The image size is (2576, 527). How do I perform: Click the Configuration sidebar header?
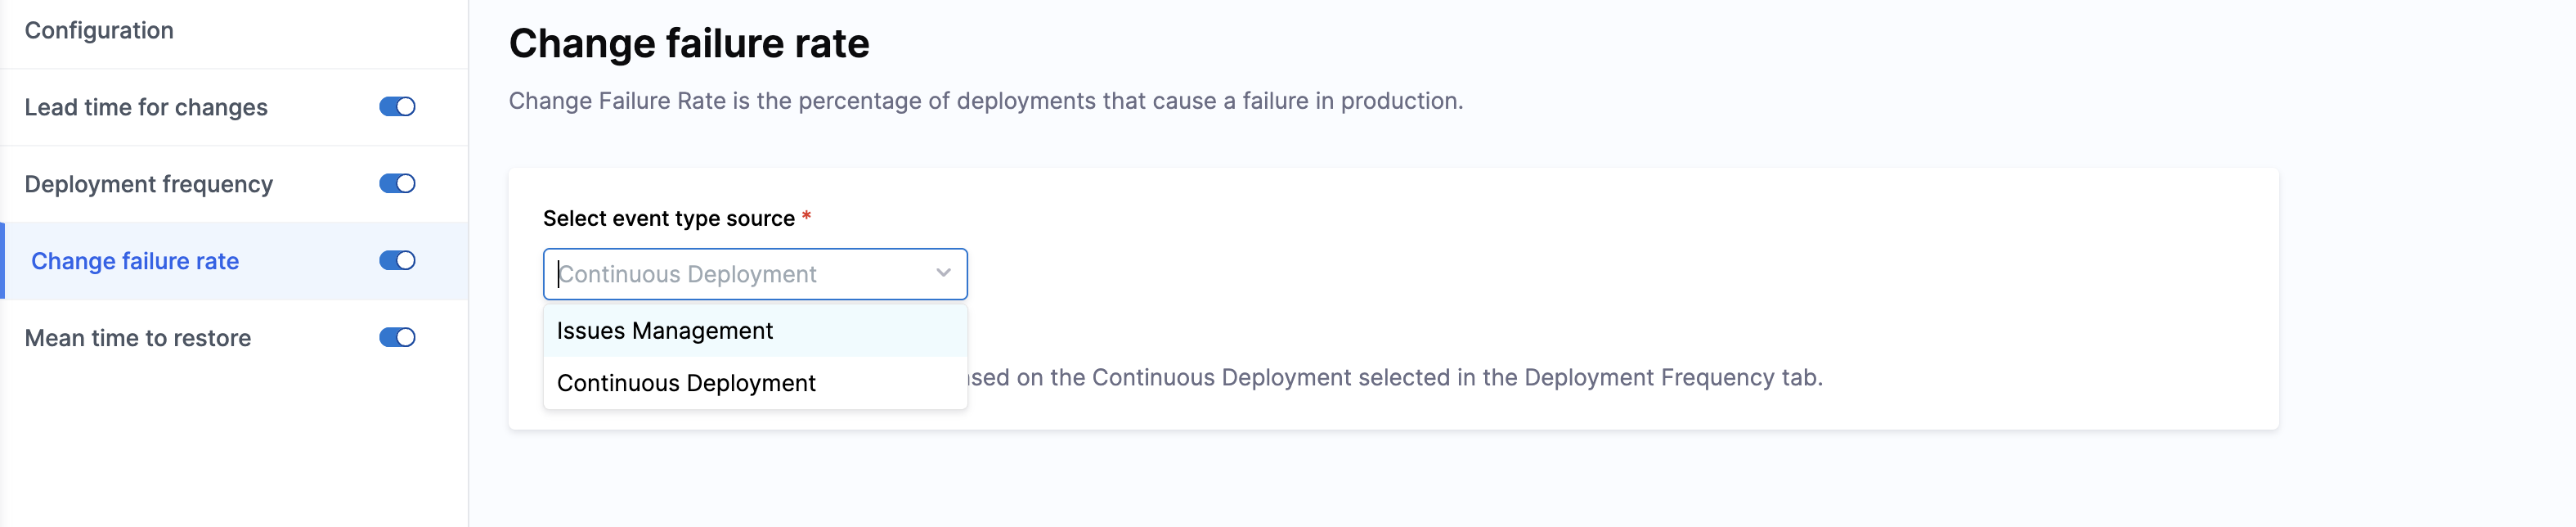point(99,31)
